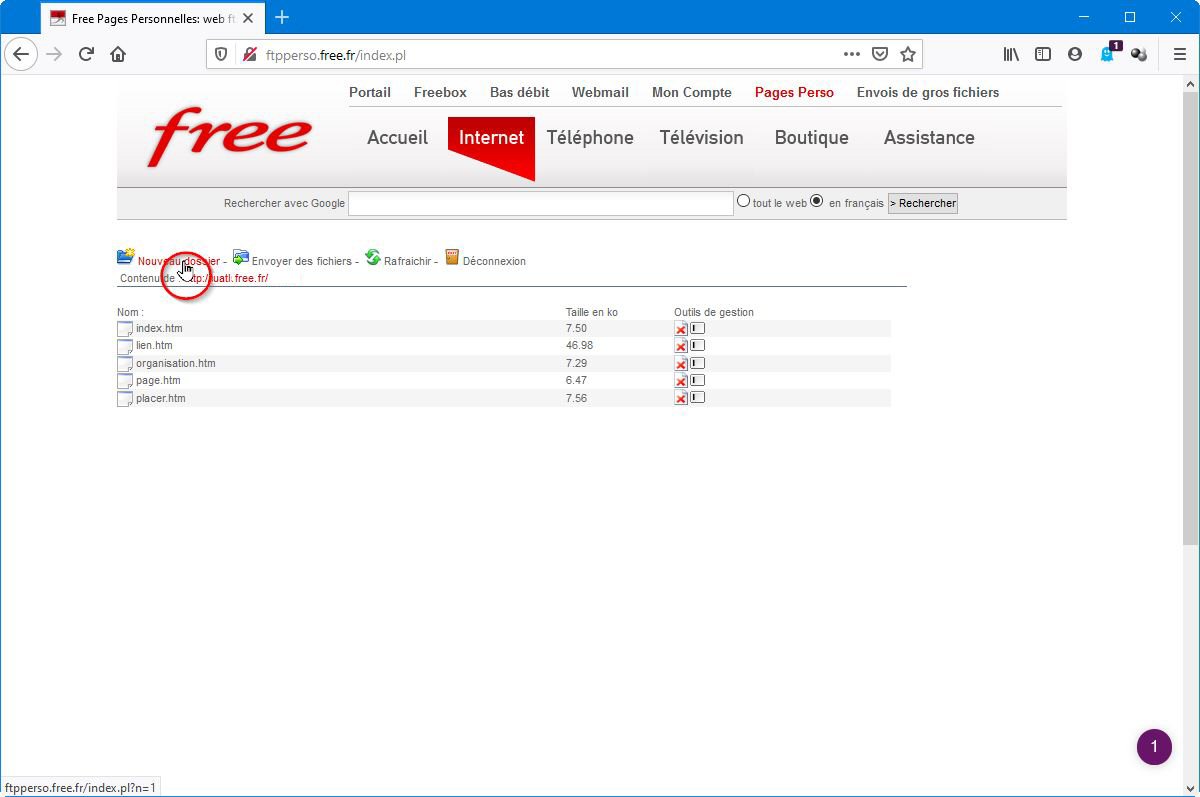Delete placer.htm with its red X icon
The height and width of the screenshot is (797, 1200).
[681, 398]
